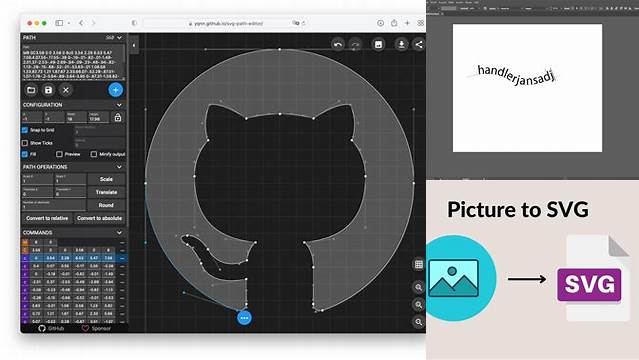Click the grid view icon beside the canvas
The width and height of the screenshot is (639, 360).
(419, 265)
